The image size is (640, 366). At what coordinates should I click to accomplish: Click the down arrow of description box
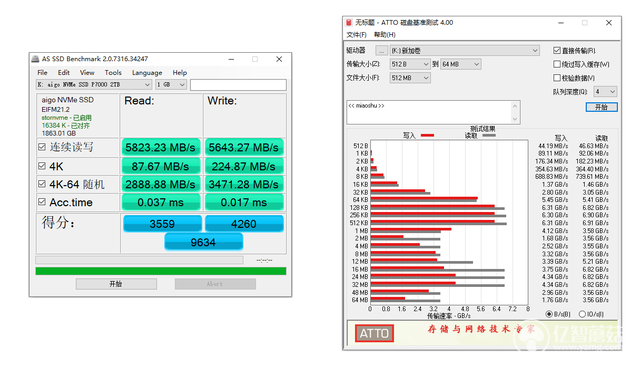click(515, 119)
